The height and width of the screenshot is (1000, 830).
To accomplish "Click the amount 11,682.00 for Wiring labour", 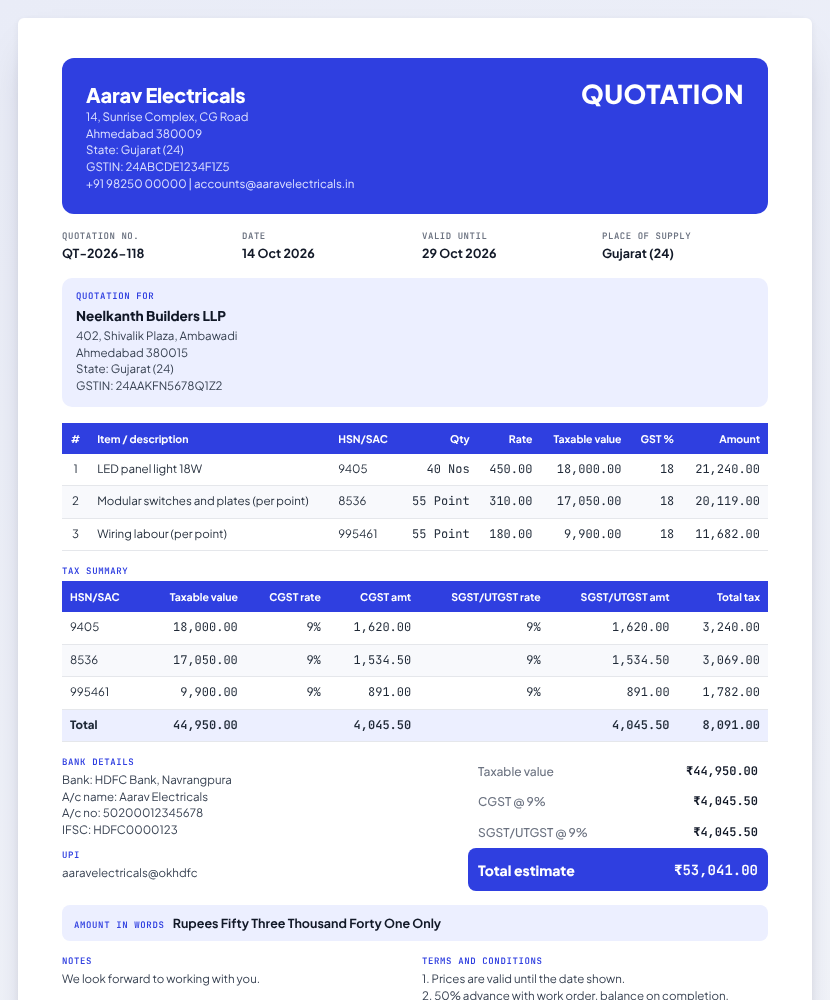I will [727, 534].
